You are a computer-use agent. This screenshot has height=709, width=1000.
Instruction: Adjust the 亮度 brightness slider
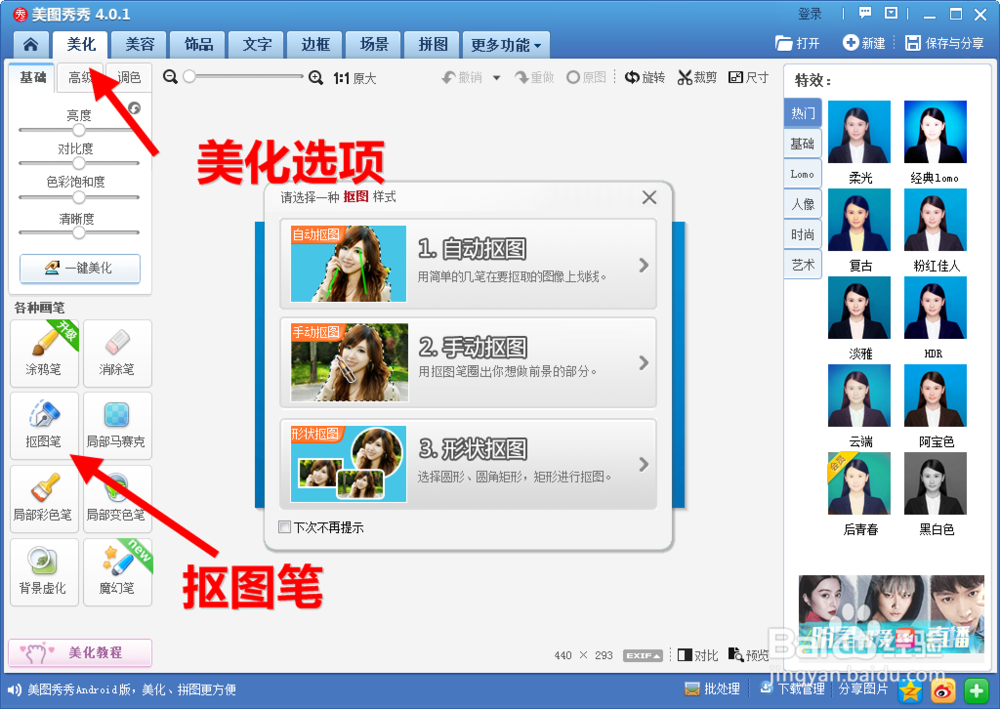tap(79, 130)
